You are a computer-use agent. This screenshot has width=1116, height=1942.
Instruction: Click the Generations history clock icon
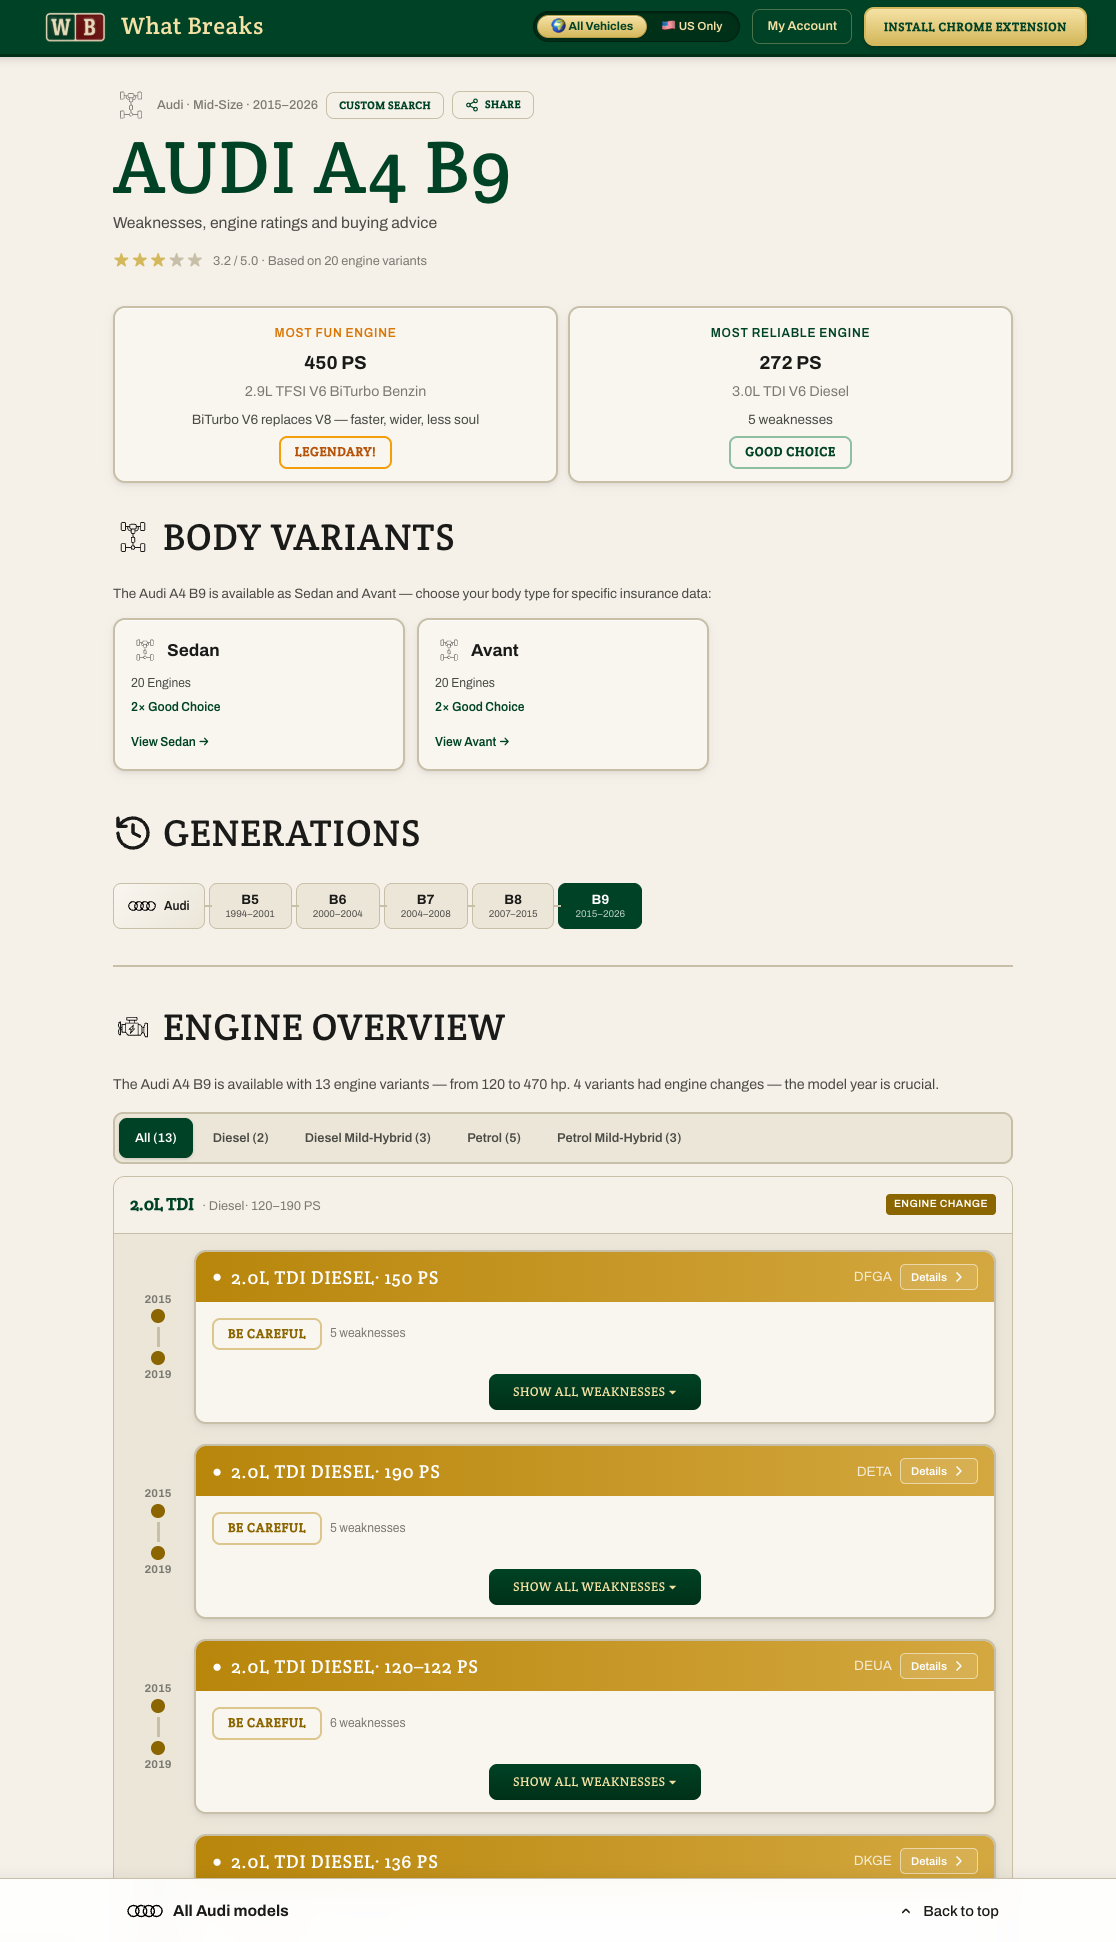coord(133,833)
